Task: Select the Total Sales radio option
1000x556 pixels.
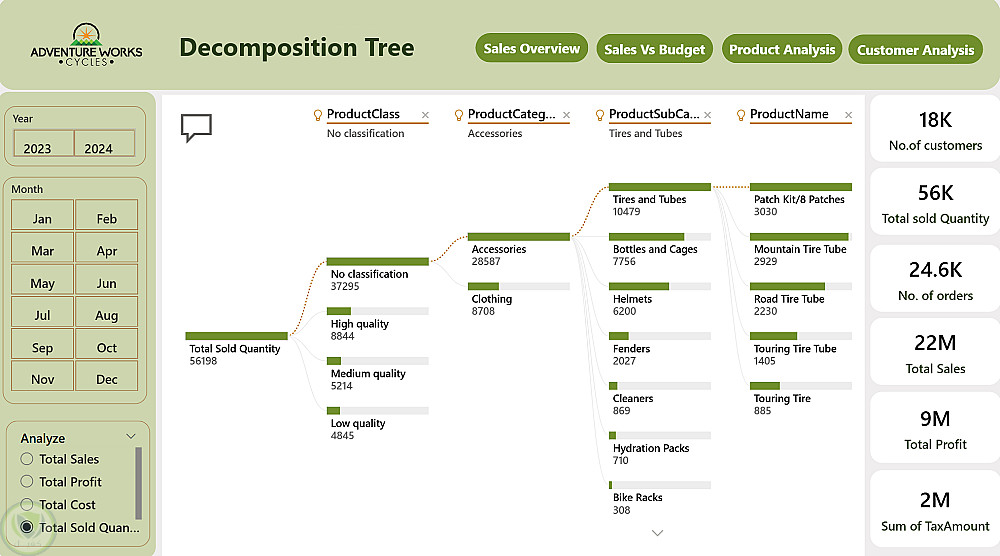Action: 27,458
